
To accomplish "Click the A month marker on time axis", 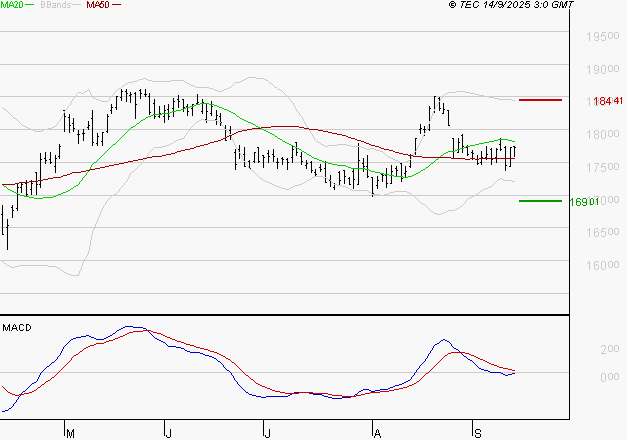I will pyautogui.click(x=377, y=433).
